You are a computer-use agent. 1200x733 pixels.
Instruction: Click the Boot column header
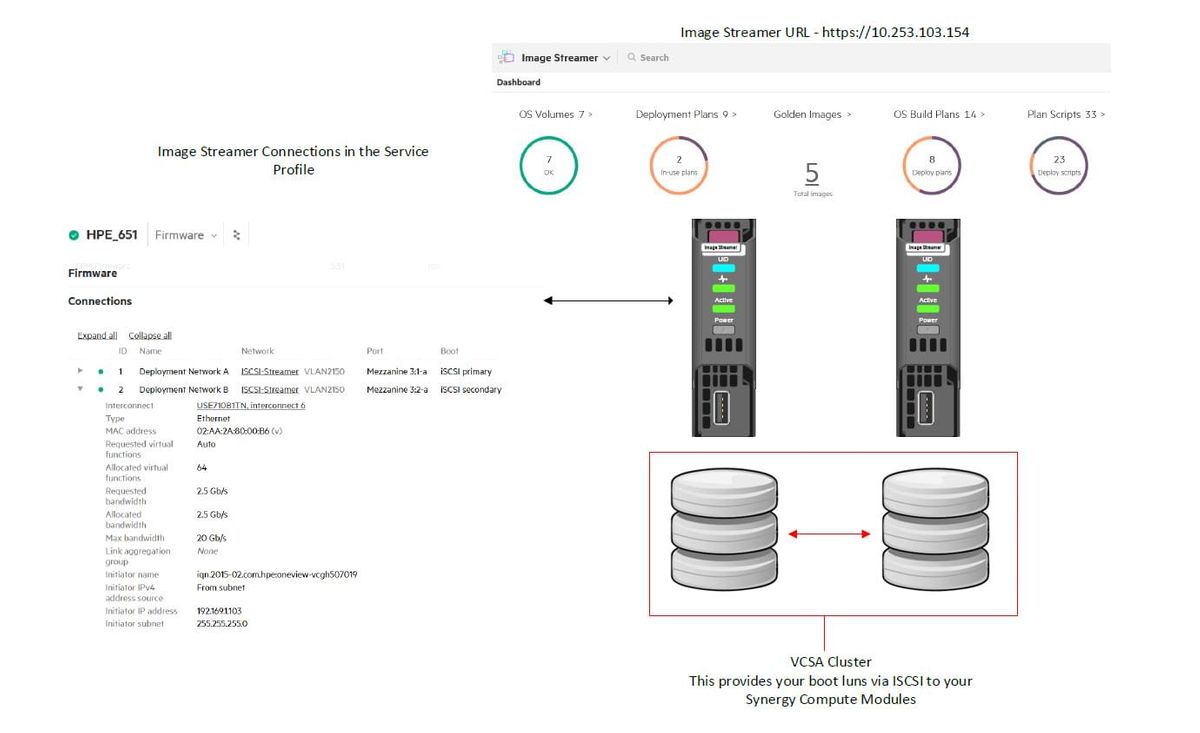[450, 352]
